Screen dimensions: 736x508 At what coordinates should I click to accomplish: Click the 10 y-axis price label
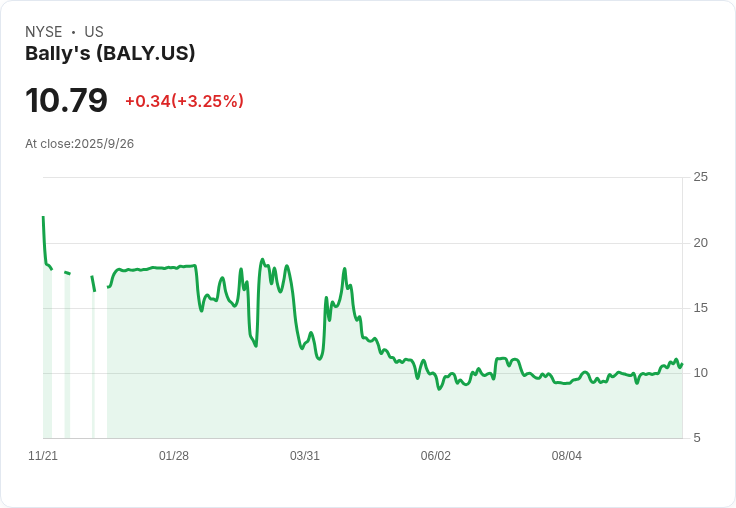click(x=700, y=373)
